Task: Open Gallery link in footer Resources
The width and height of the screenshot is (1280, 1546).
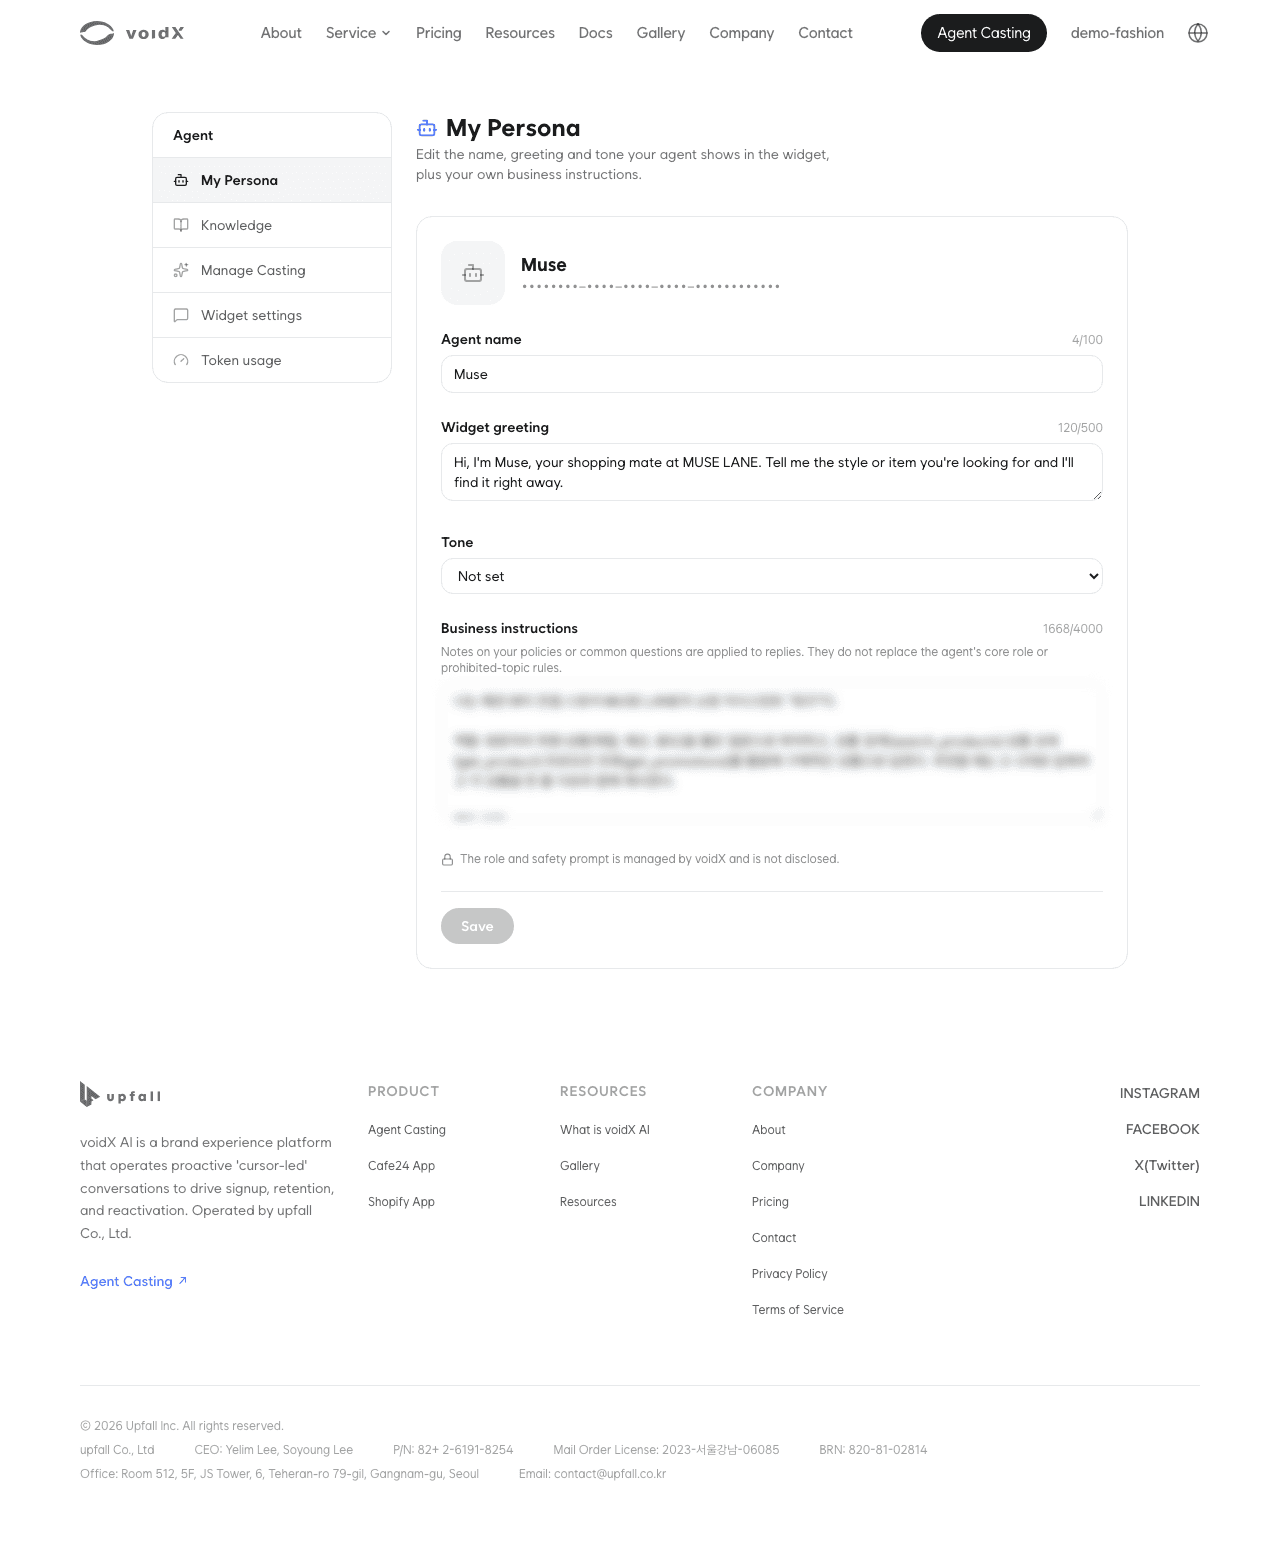Action: click(580, 1166)
